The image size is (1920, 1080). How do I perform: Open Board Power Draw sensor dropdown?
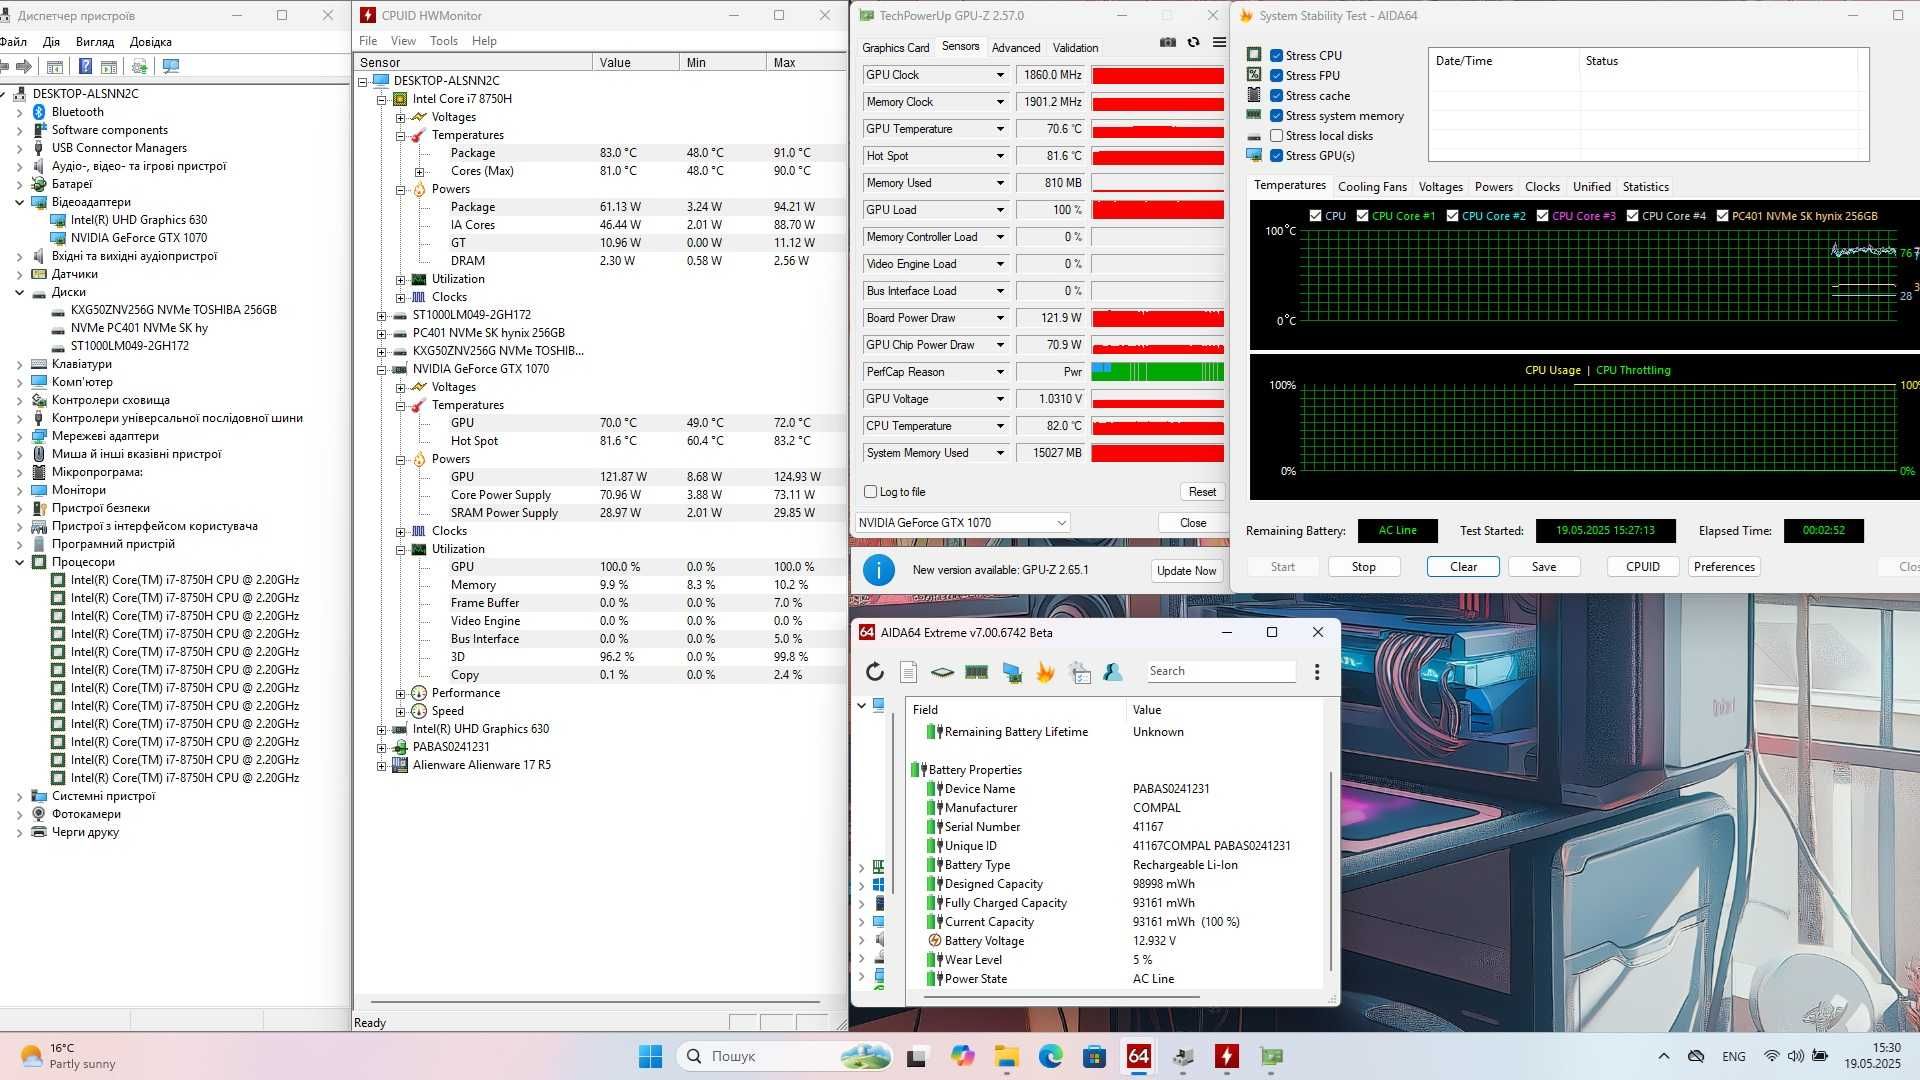pos(999,318)
